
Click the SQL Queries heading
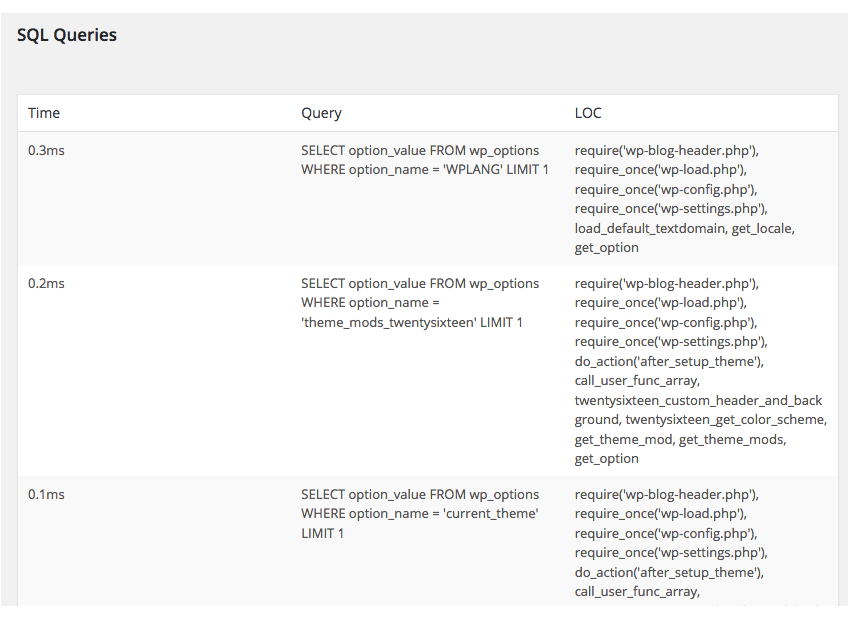click(x=67, y=35)
